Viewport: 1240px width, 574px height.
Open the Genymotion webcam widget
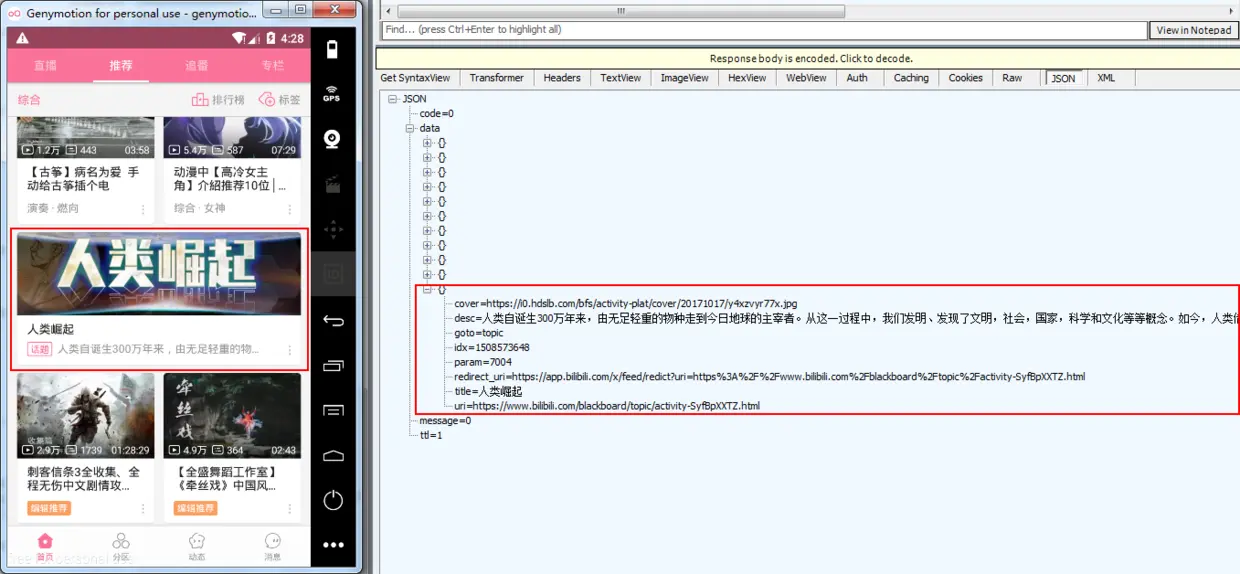coord(332,139)
